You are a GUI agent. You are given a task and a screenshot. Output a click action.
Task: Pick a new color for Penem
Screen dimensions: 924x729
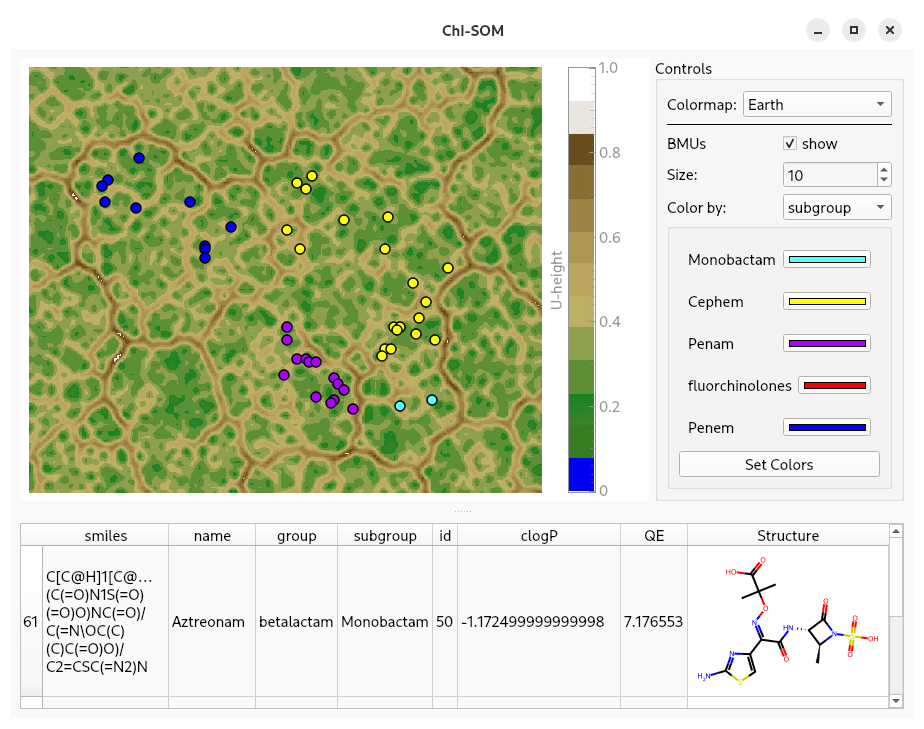826,427
